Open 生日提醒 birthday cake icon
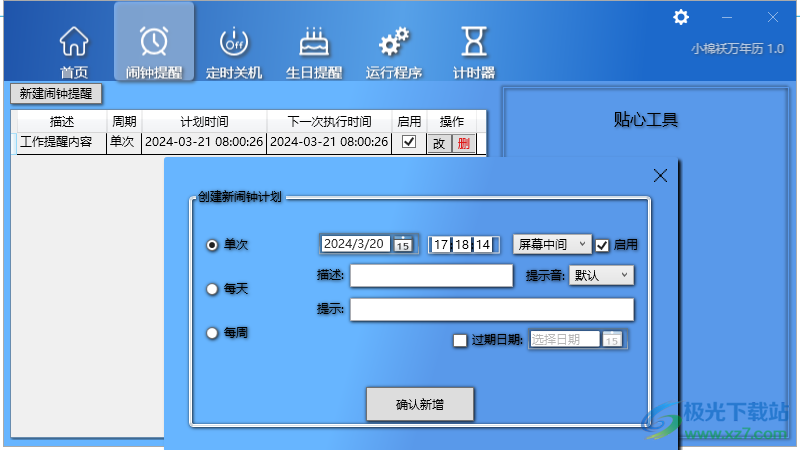The width and height of the screenshot is (800, 450). tap(314, 43)
